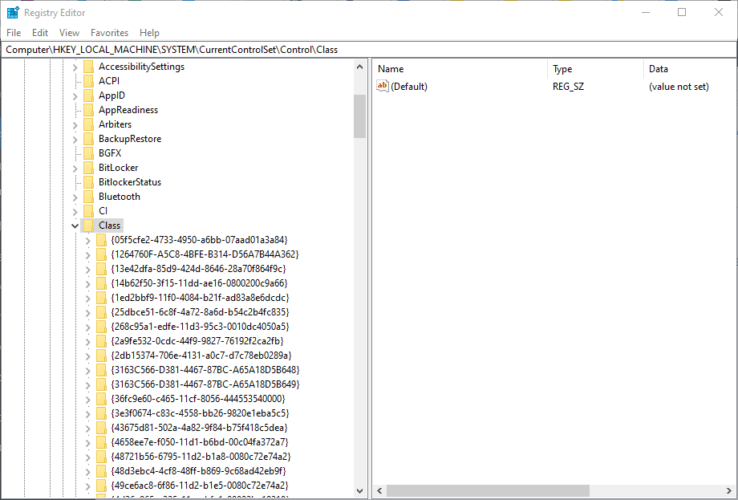Click folder icon of {25dbce51-6c8f-4a72-8a6d-b54c2b4fc835}

[101, 312]
